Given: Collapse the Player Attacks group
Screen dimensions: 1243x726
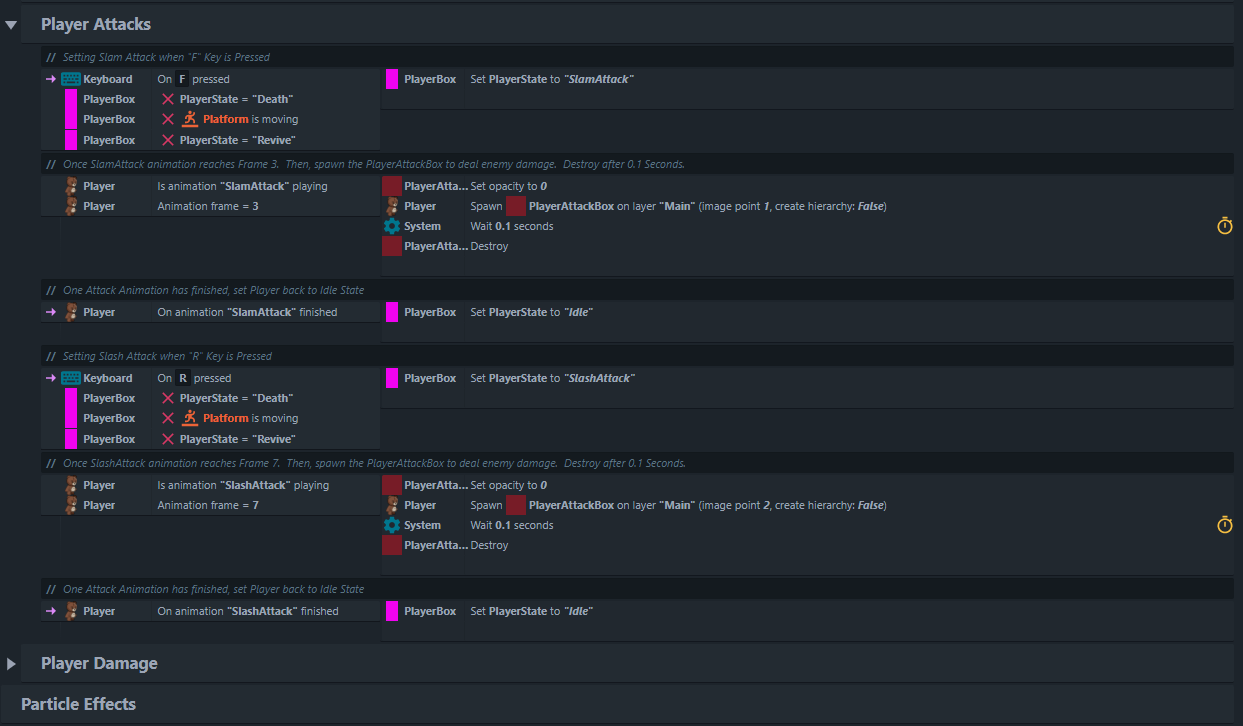Looking at the screenshot, I should (x=11, y=24).
